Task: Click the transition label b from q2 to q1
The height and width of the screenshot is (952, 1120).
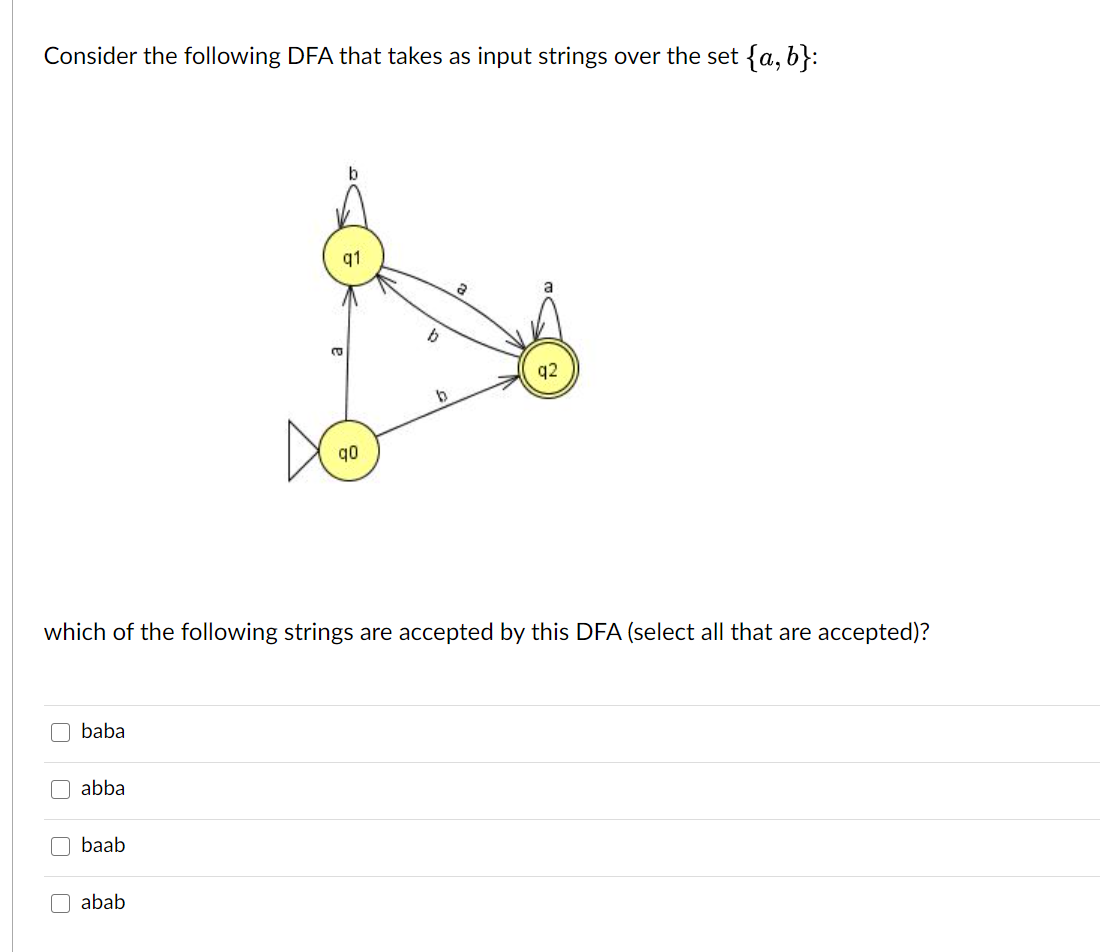Action: coord(432,335)
